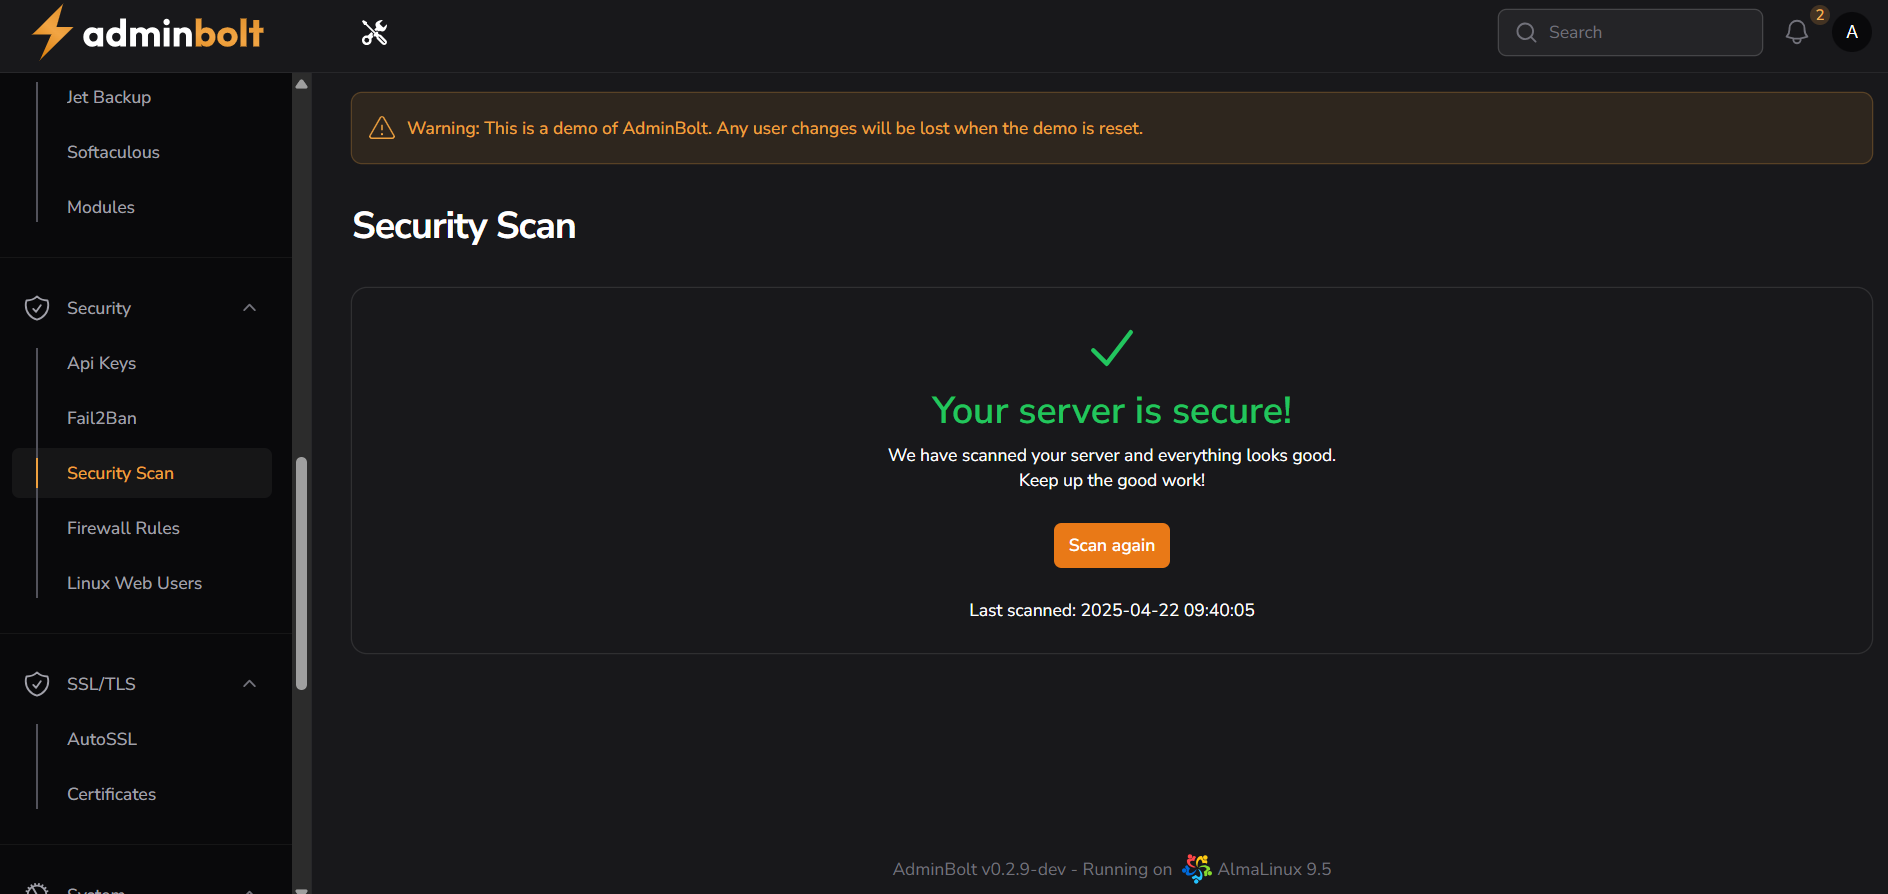This screenshot has height=894, width=1888.
Task: Click the AlmaLinux logo in footer
Action: pyautogui.click(x=1196, y=868)
